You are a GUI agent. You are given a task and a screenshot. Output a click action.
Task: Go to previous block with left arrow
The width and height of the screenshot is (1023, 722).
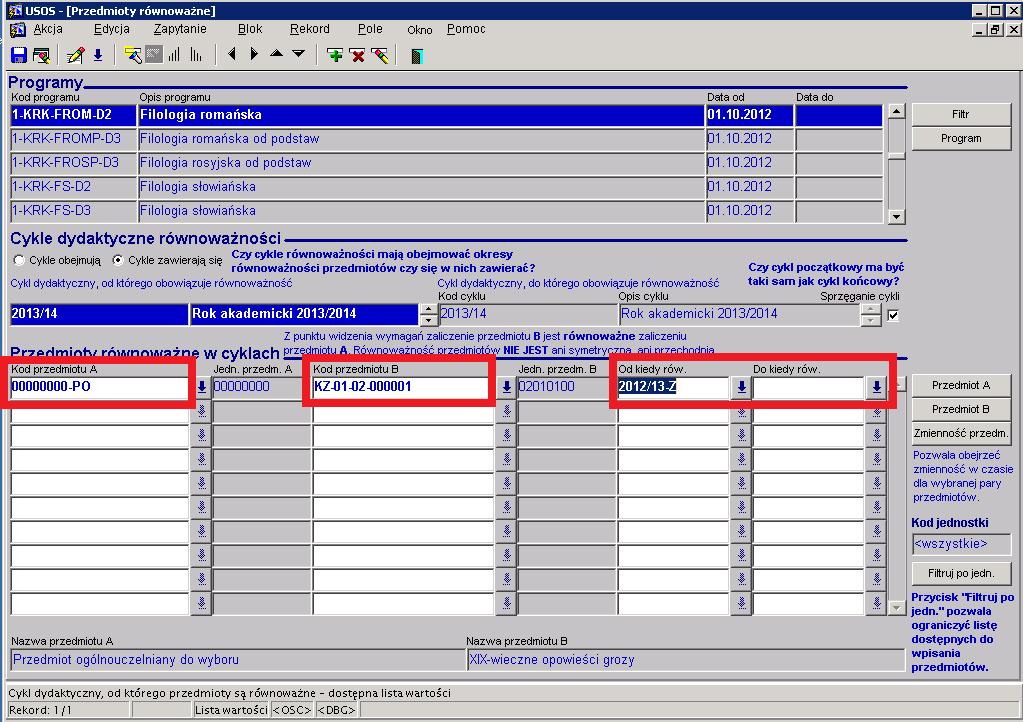[x=232, y=55]
